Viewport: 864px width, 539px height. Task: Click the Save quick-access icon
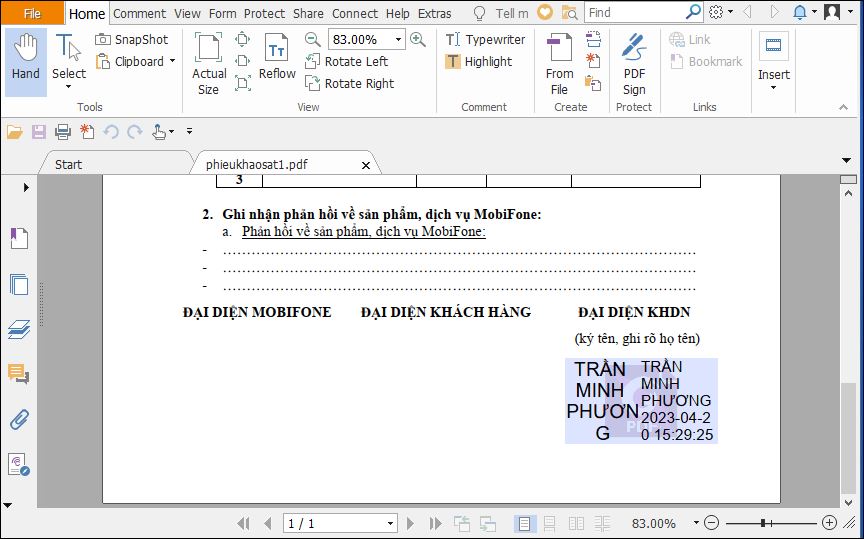click(39, 132)
